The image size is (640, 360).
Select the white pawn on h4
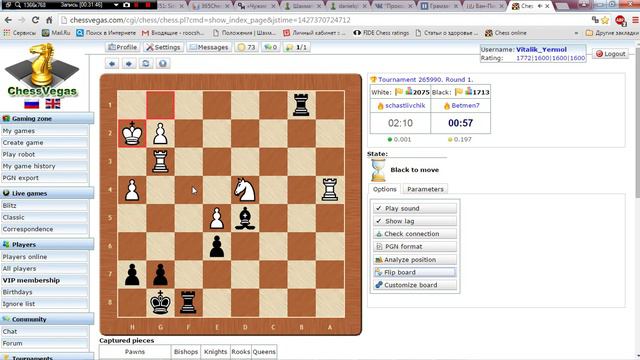coord(132,190)
